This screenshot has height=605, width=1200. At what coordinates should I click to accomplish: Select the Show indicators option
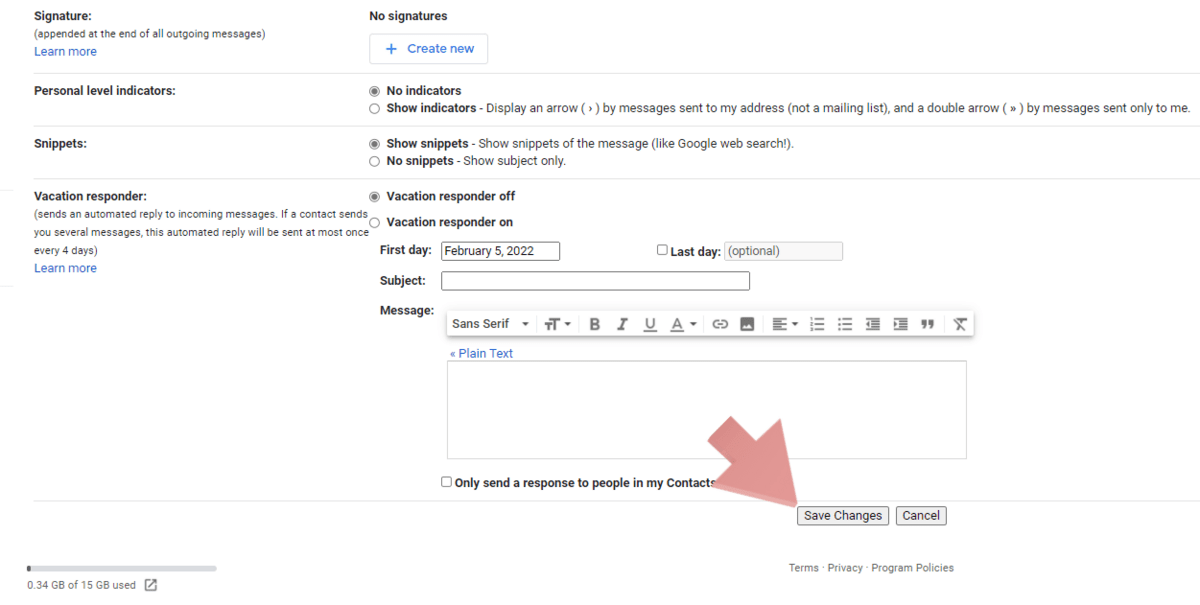tap(375, 108)
